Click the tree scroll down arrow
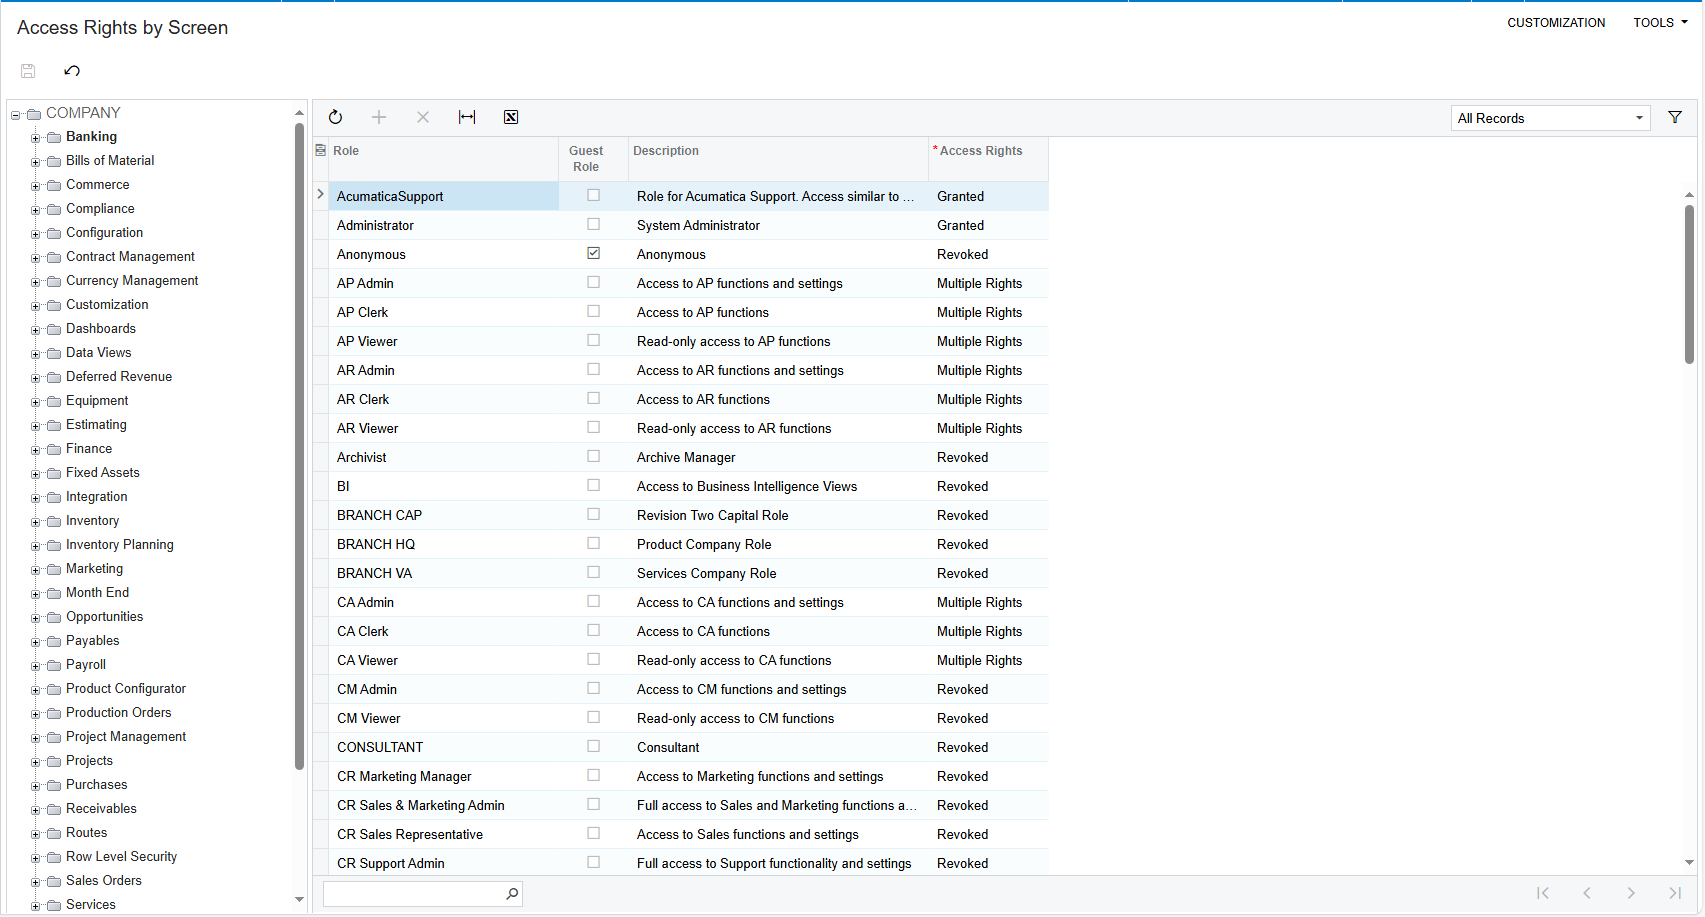Image resolution: width=1705 pixels, height=917 pixels. click(299, 899)
